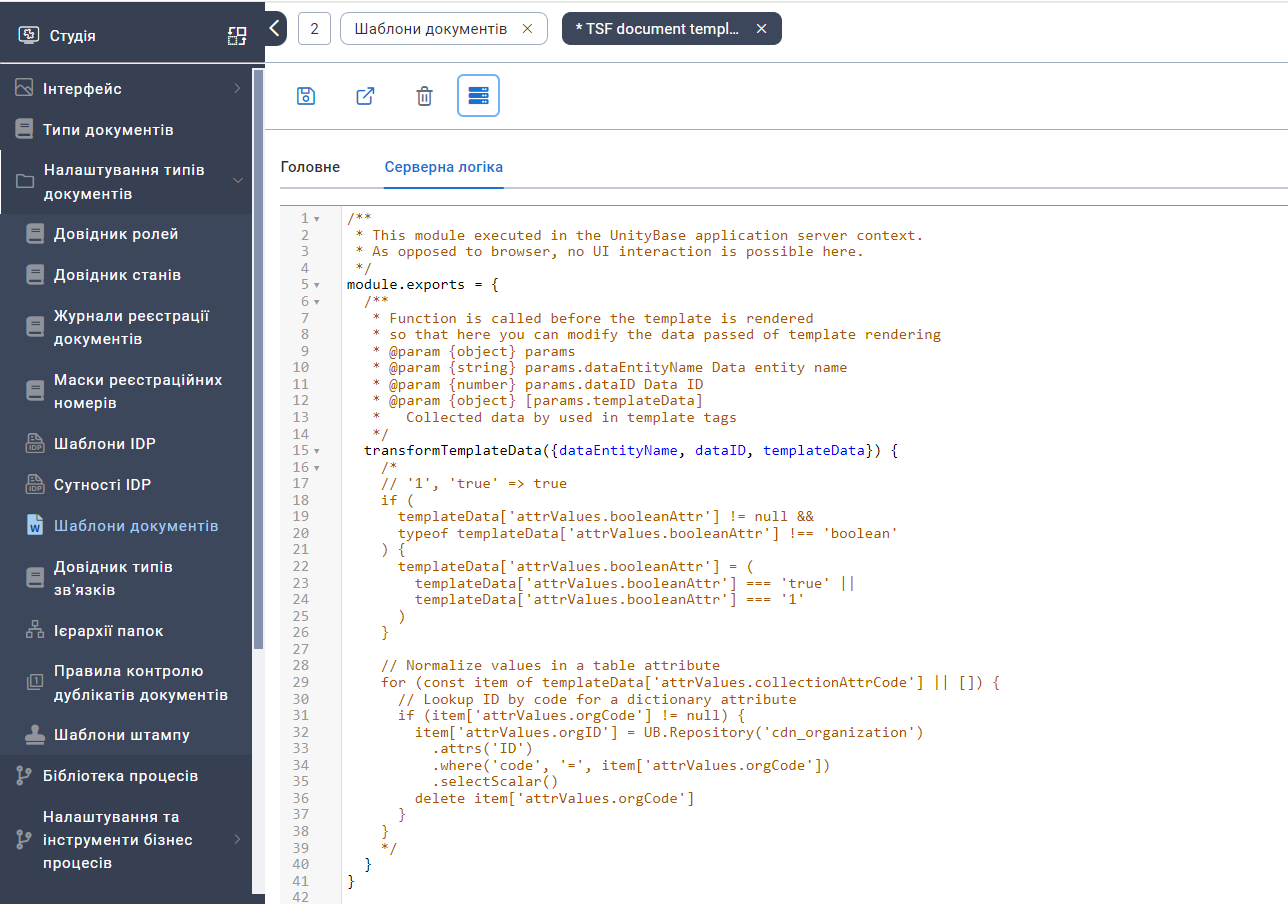Viewport: 1288px width, 904px height.
Task: Close the Шаблони документів tab
Action: point(527,29)
